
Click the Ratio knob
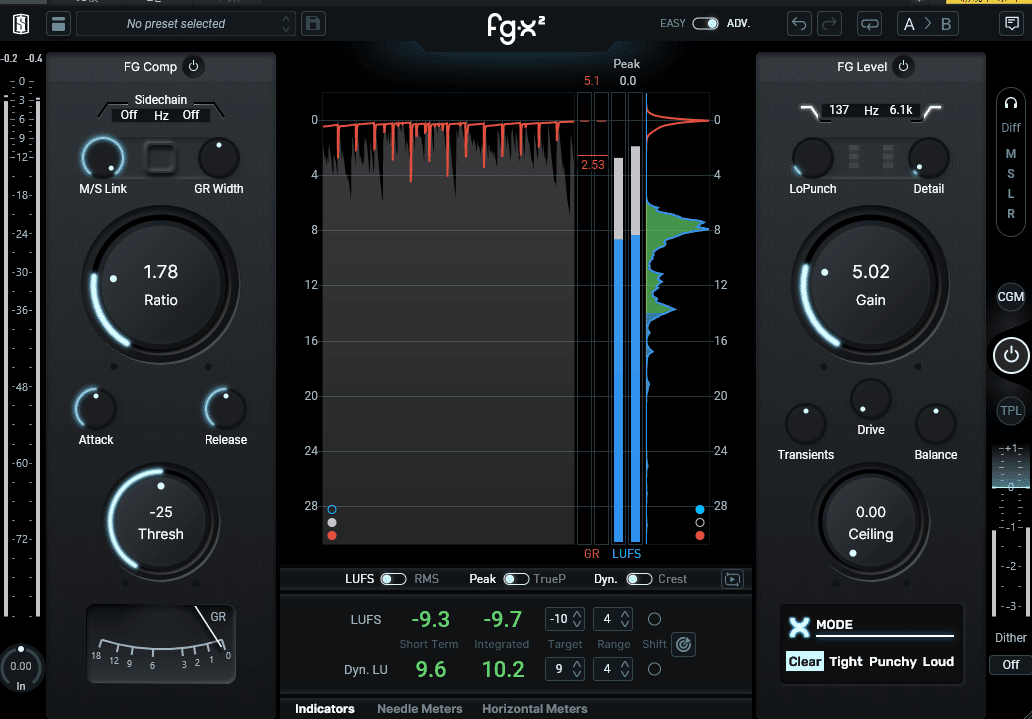[x=161, y=285]
